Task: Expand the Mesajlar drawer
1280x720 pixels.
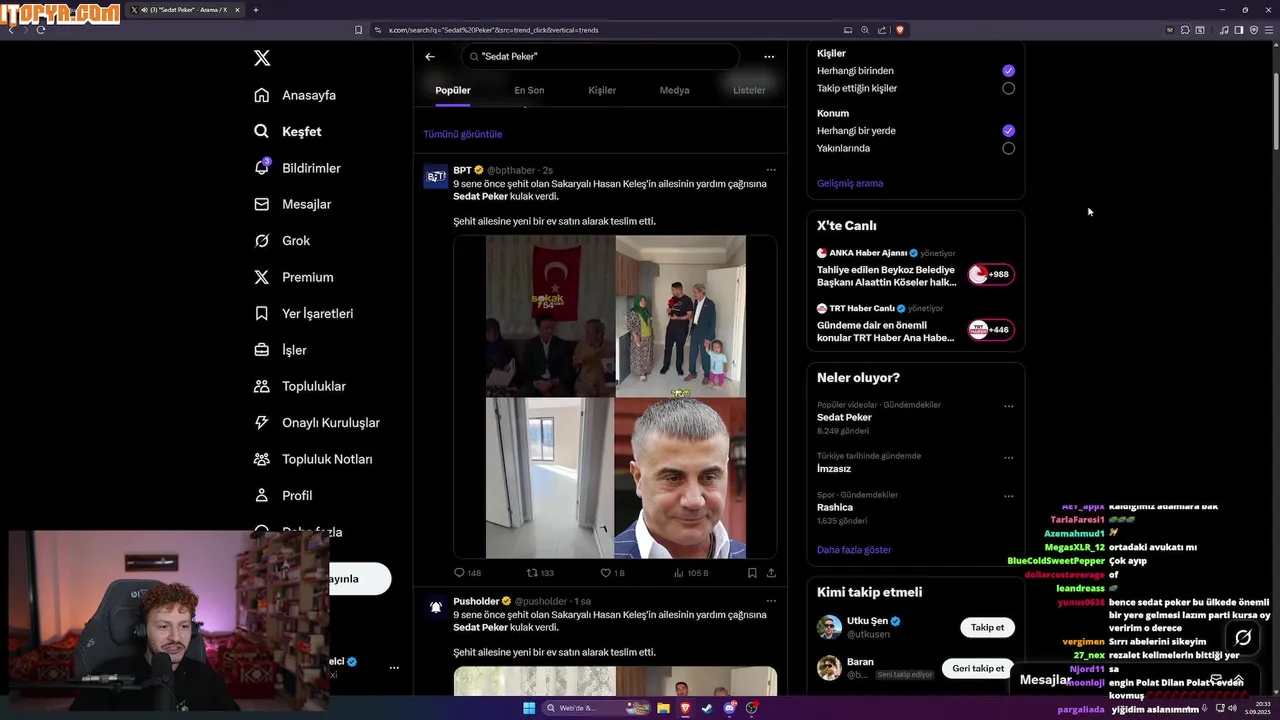Action: coord(1238,680)
